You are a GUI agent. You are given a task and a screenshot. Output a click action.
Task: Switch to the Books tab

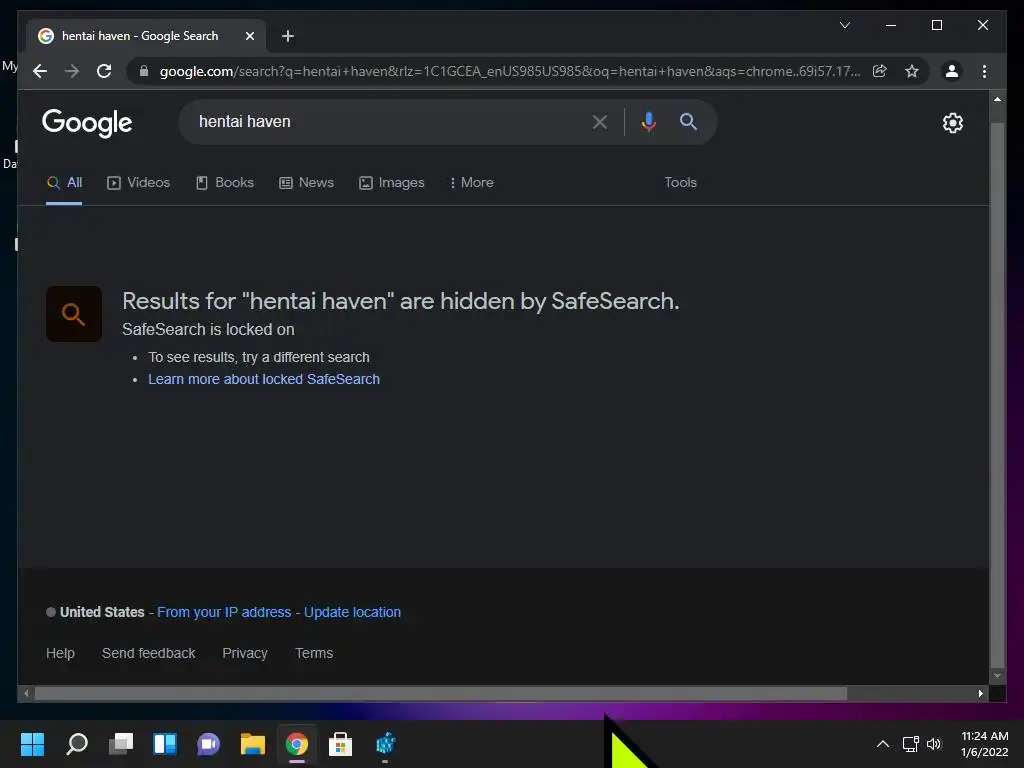pos(225,183)
